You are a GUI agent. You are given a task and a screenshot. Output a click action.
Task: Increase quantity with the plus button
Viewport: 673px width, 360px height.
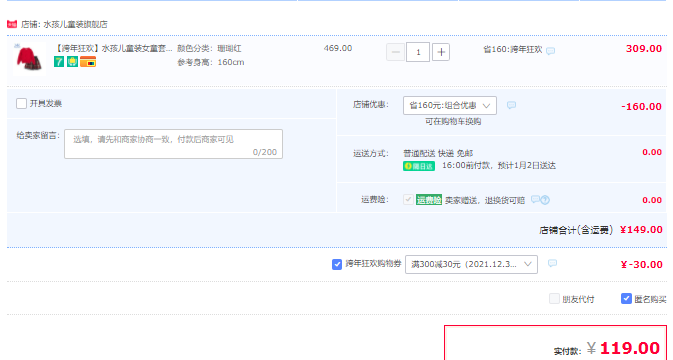(441, 52)
